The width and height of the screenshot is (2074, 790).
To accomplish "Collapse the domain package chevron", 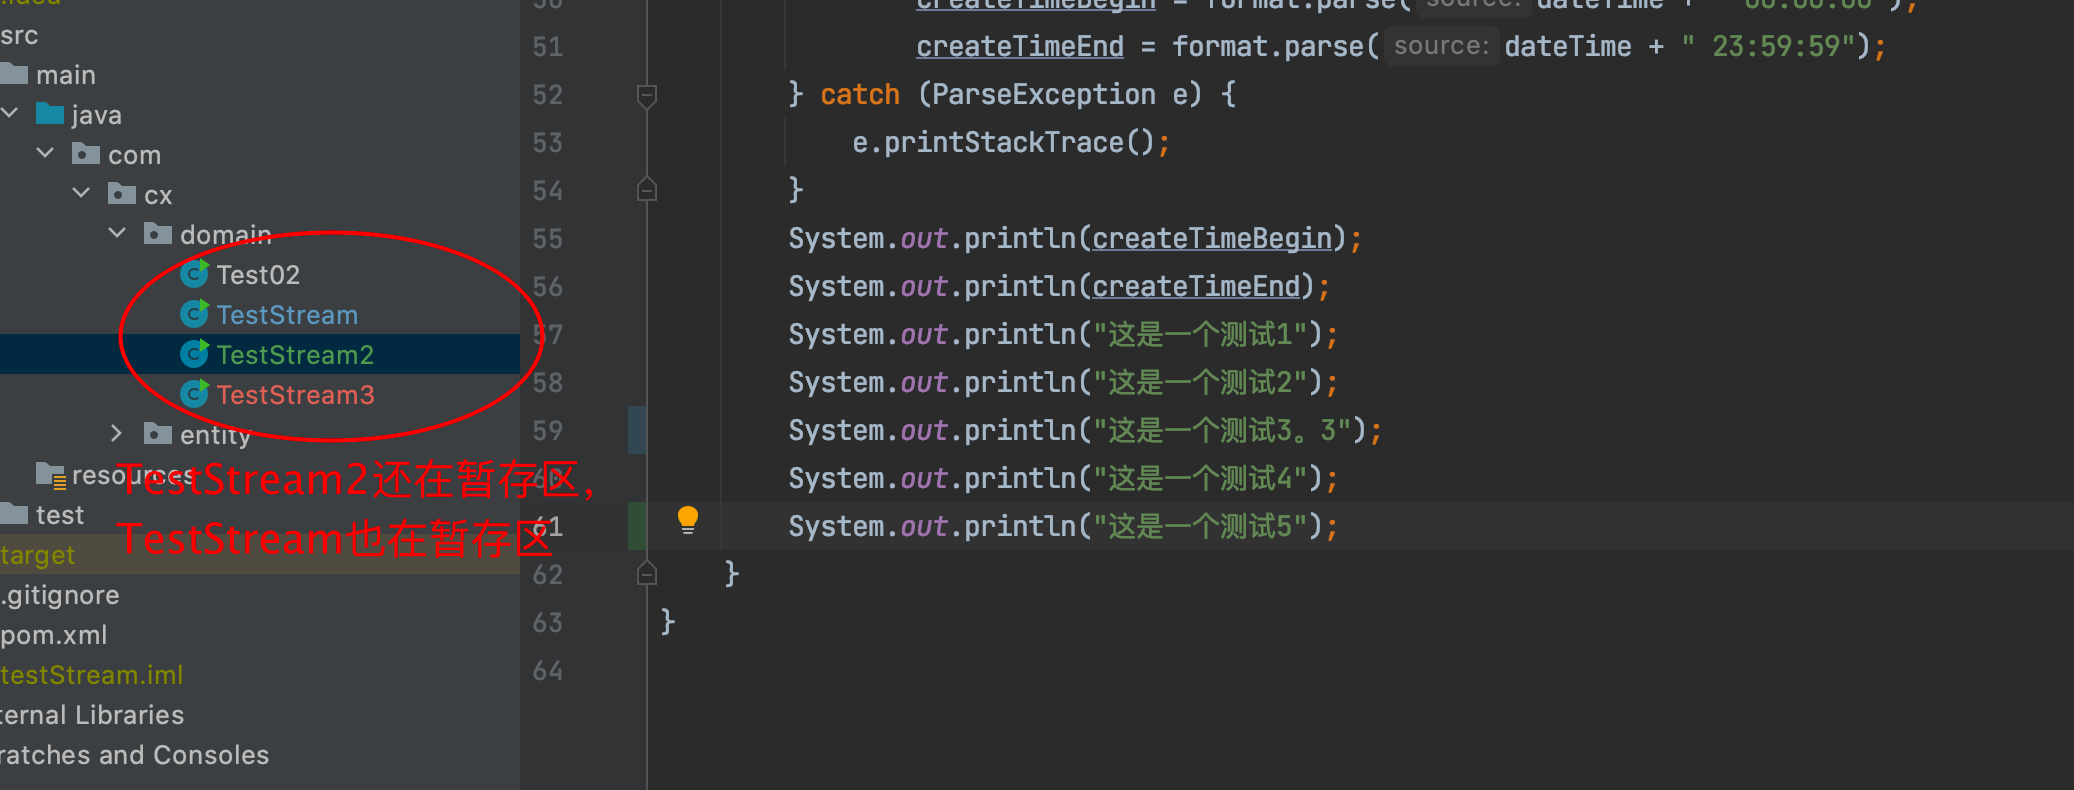I will click(x=117, y=233).
